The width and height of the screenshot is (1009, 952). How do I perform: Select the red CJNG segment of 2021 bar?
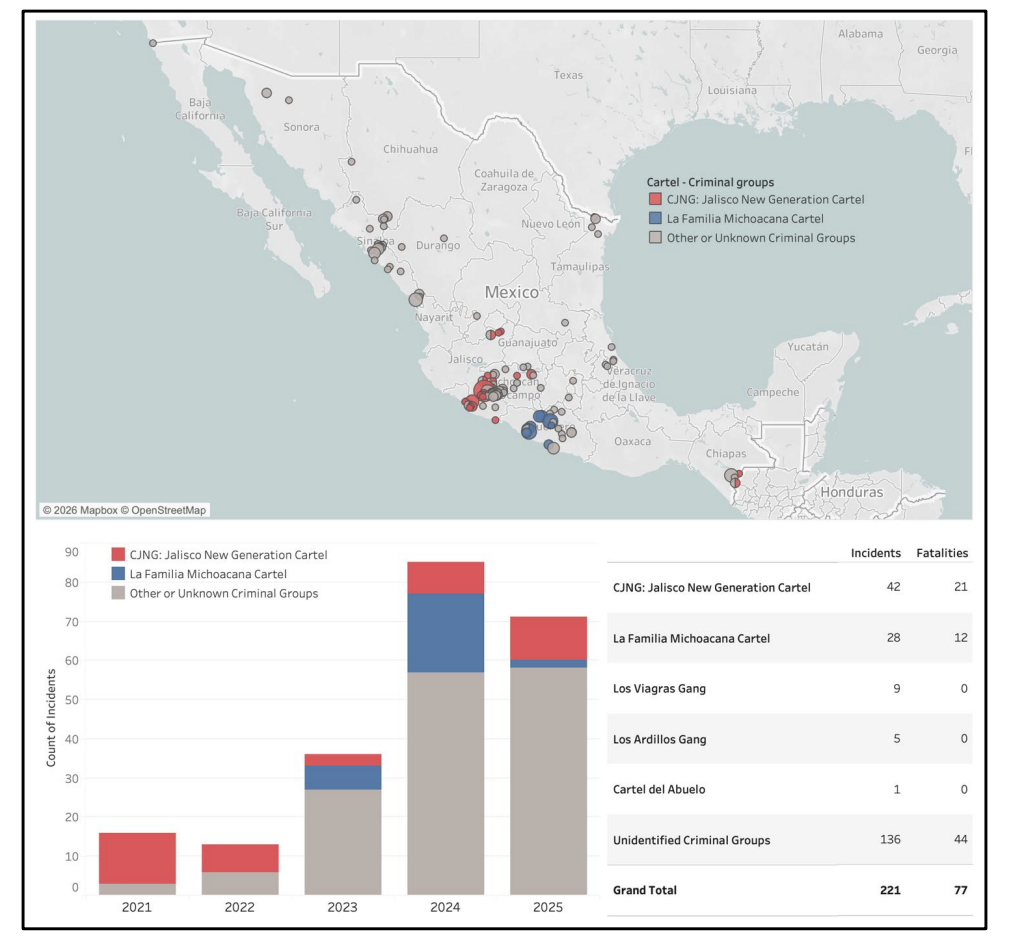tap(137, 857)
